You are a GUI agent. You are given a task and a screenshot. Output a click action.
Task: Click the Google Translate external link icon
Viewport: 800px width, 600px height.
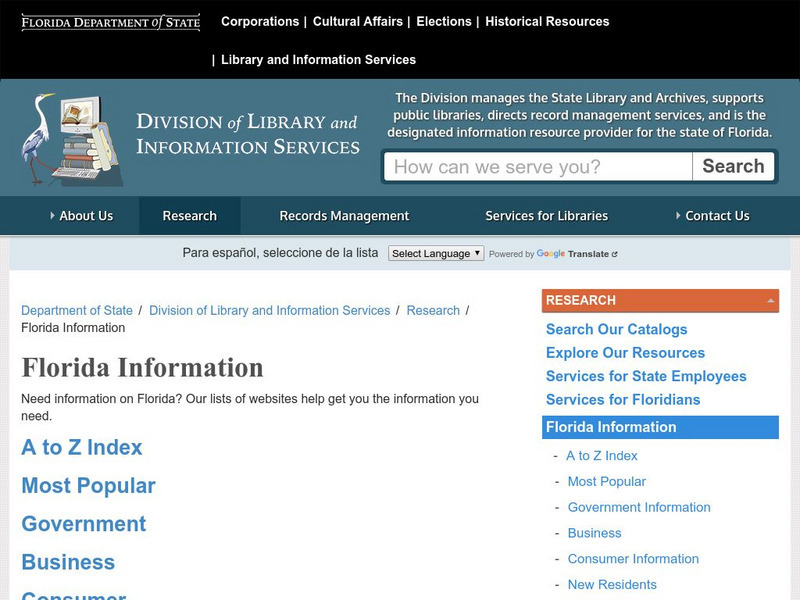click(614, 255)
